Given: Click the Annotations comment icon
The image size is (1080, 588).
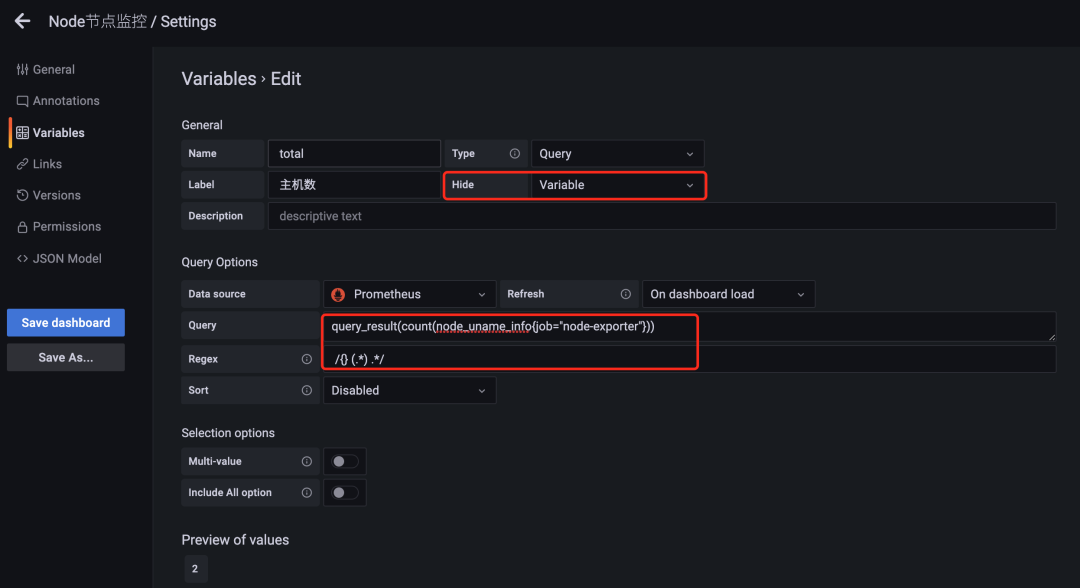Looking at the screenshot, I should tap(22, 101).
